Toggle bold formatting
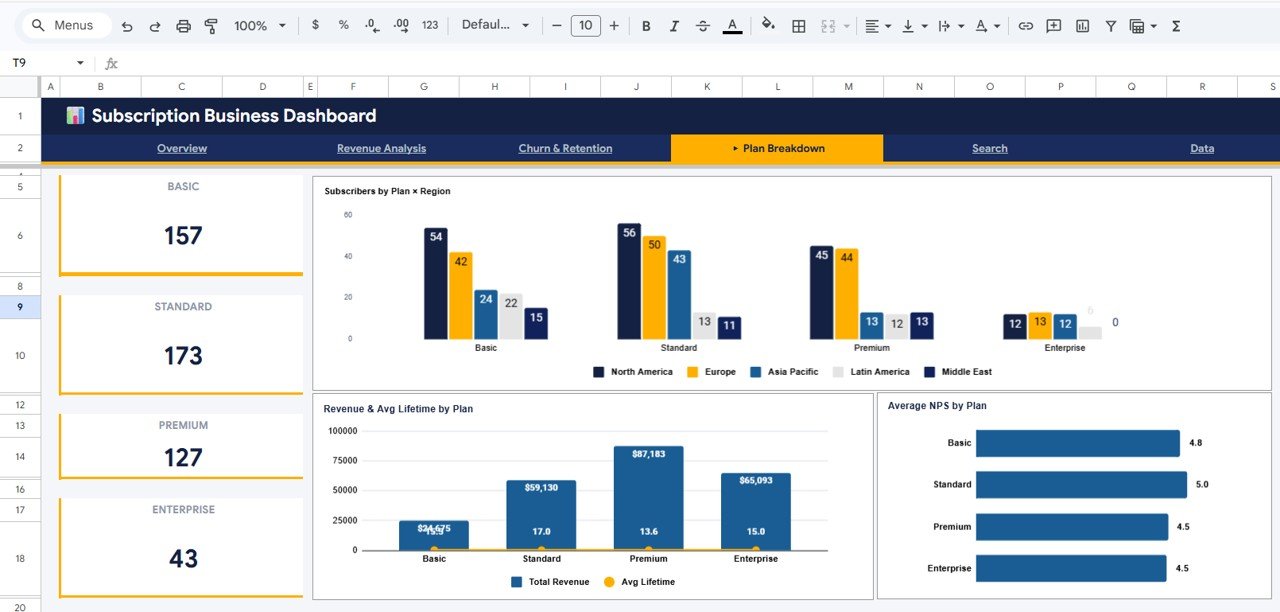 point(645,25)
